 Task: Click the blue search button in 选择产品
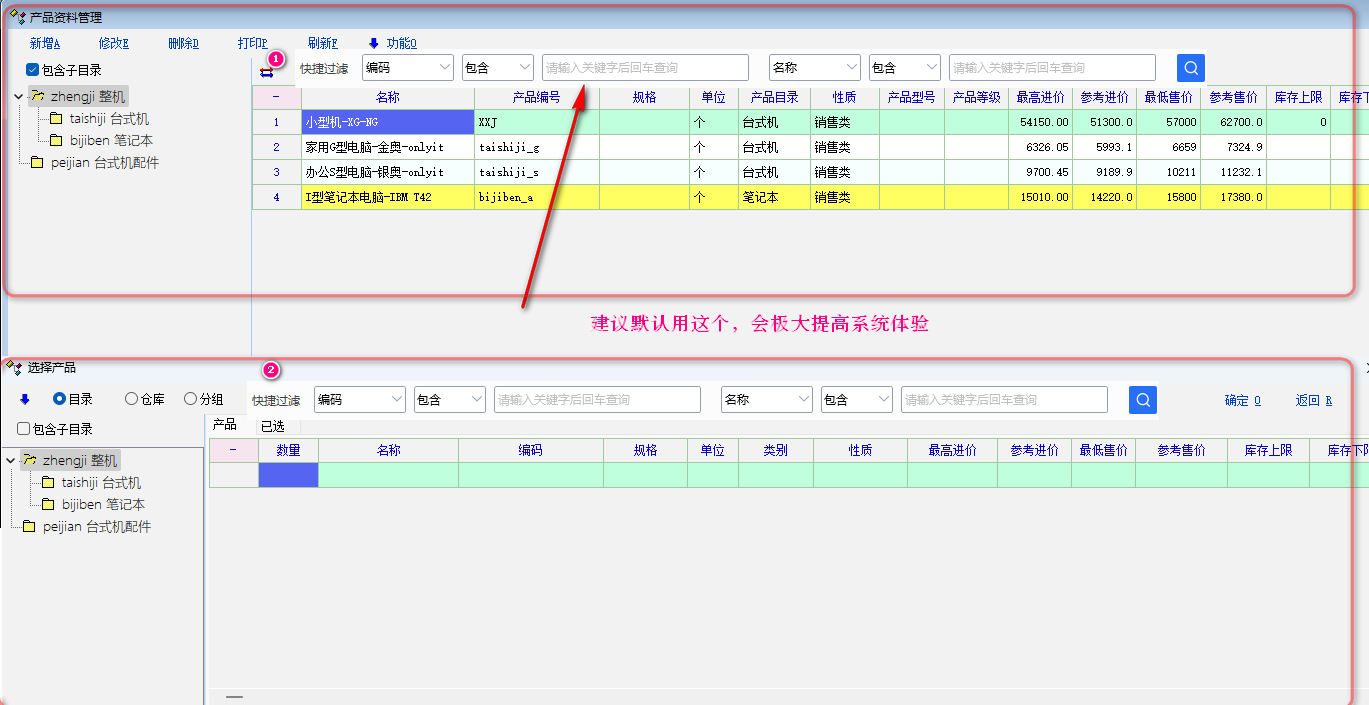click(x=1142, y=400)
